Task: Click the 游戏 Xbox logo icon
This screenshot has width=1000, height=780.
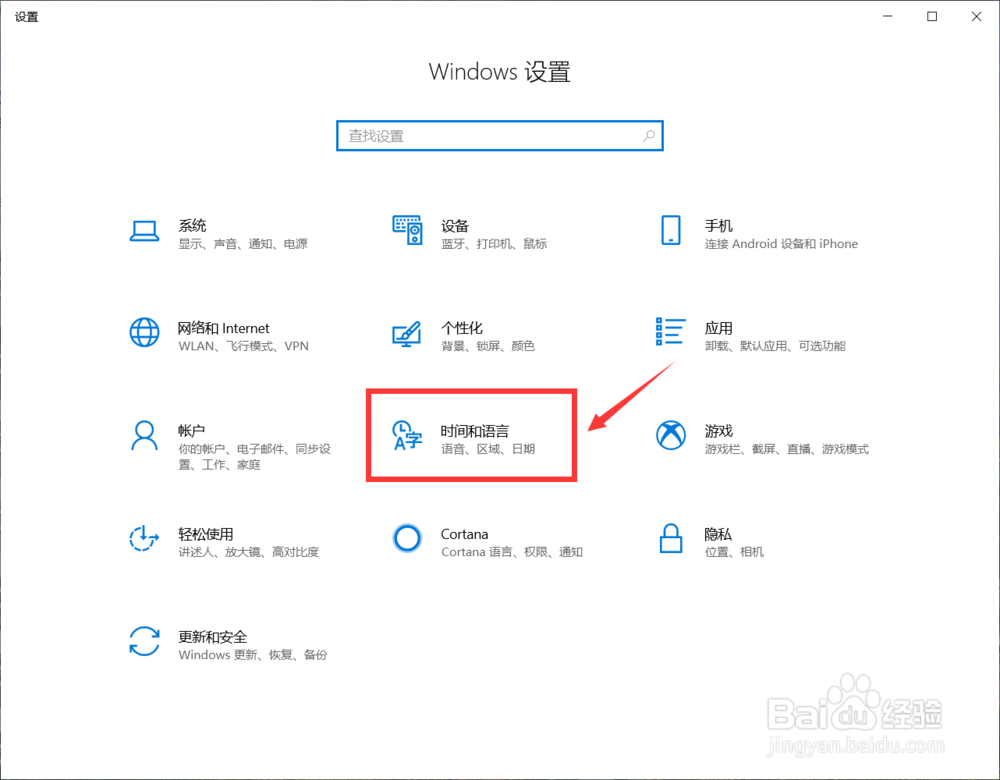Action: click(670, 436)
